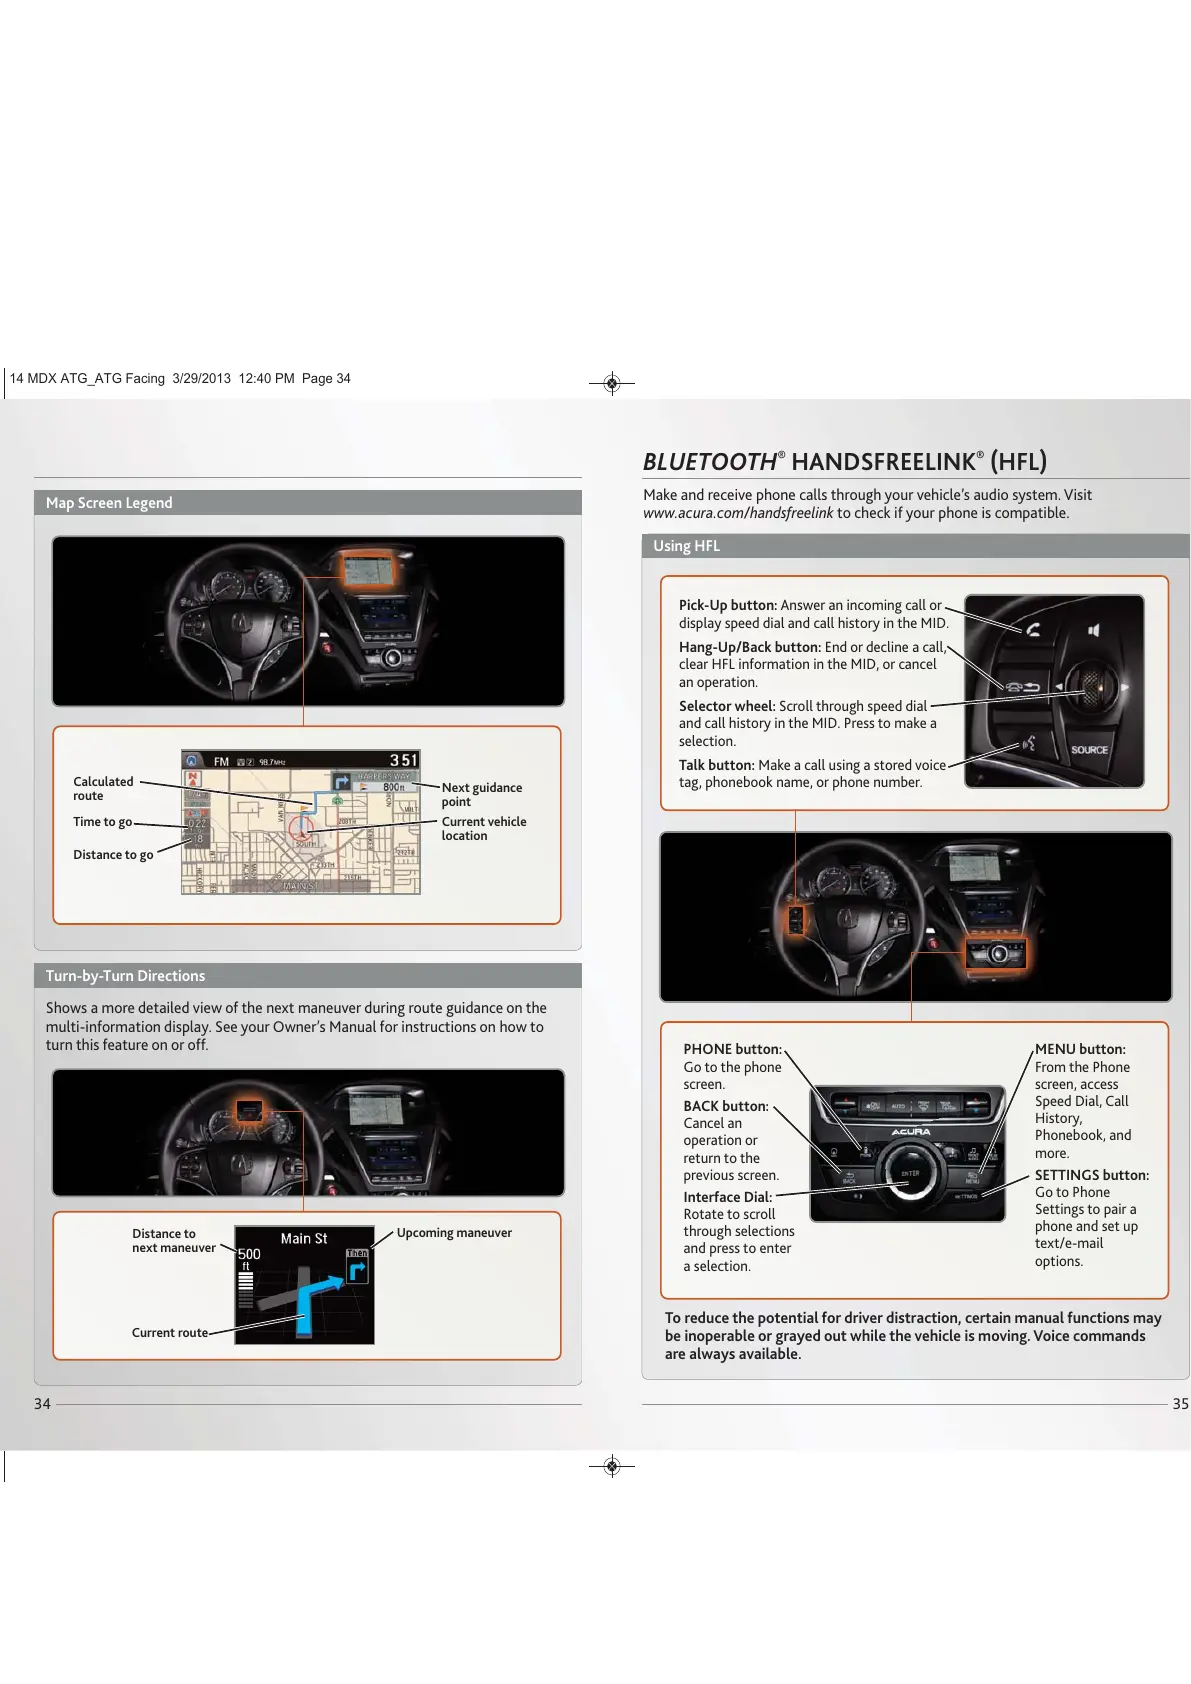Click the 'Calculated route' label

[103, 789]
